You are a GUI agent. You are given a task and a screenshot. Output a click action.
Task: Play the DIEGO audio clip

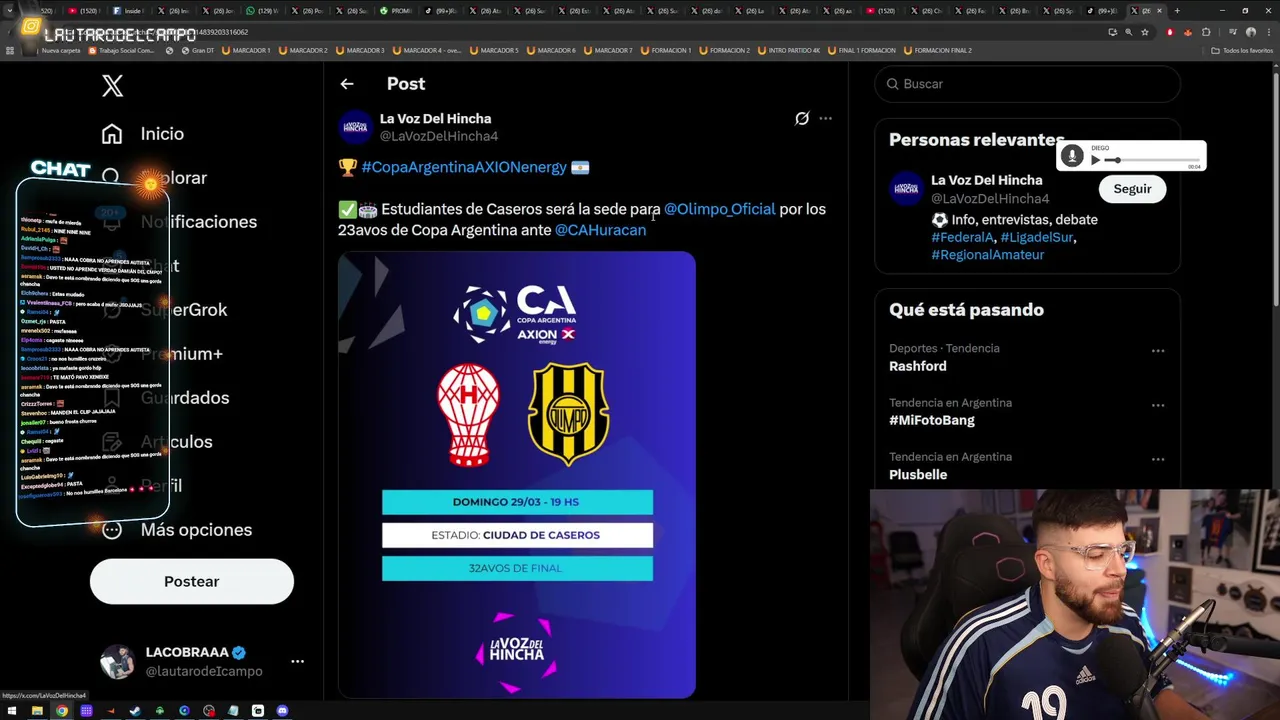1095,160
